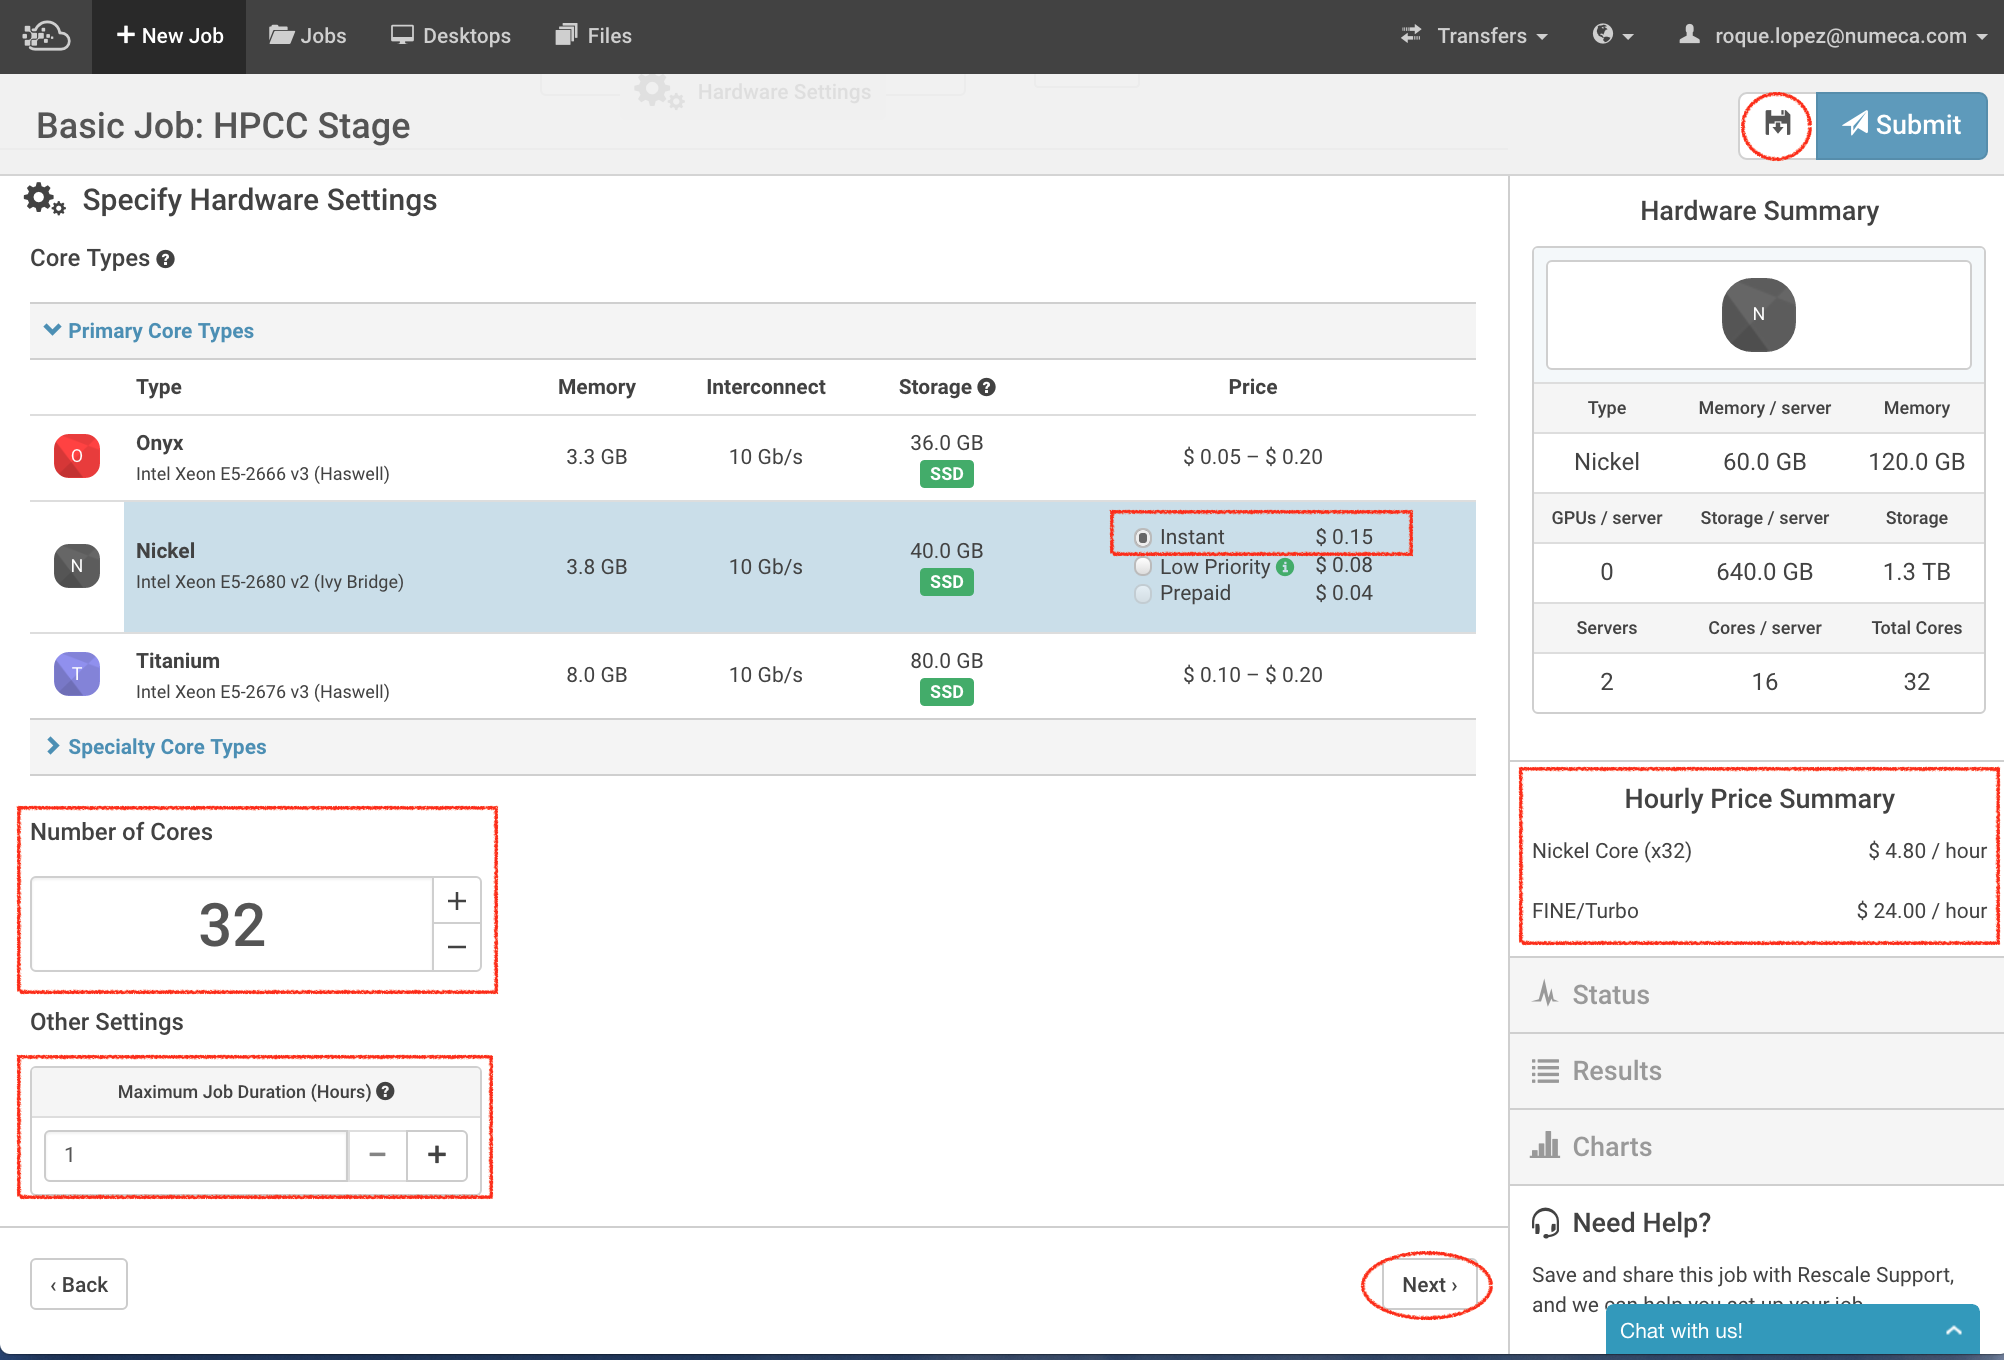The height and width of the screenshot is (1360, 2004).
Task: Select the purple Titanium core type icon
Action: [x=76, y=674]
